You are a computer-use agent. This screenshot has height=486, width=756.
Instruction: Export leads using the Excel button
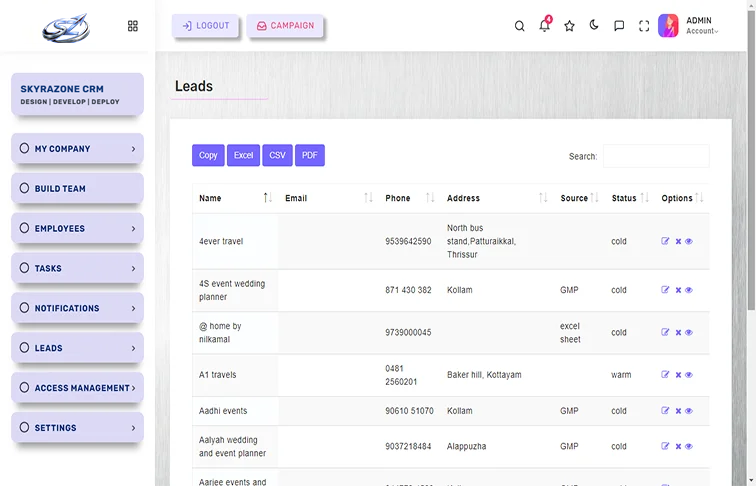coord(244,155)
